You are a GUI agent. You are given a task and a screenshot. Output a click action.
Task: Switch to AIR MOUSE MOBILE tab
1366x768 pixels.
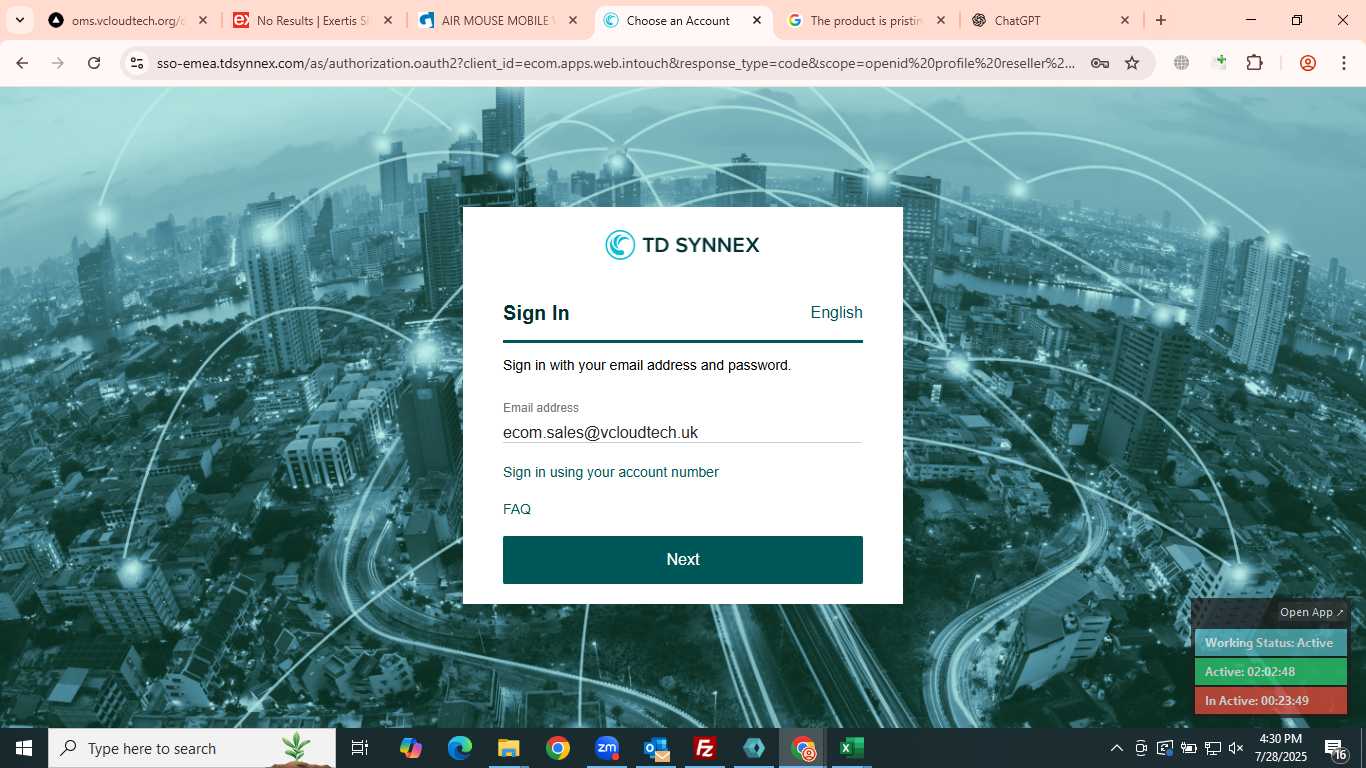point(497,20)
